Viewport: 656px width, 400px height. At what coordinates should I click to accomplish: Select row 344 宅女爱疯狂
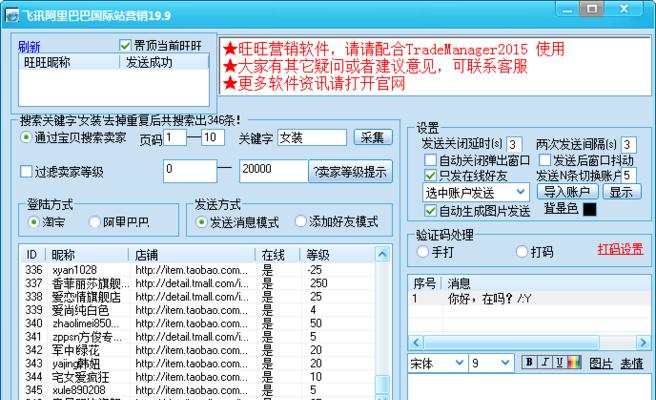coord(197,377)
